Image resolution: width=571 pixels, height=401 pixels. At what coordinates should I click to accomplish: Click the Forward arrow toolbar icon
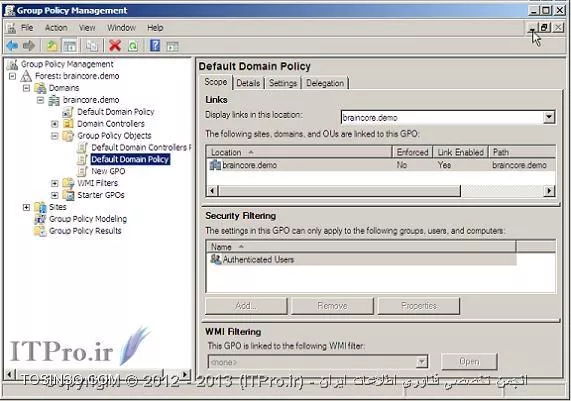pyautogui.click(x=29, y=46)
